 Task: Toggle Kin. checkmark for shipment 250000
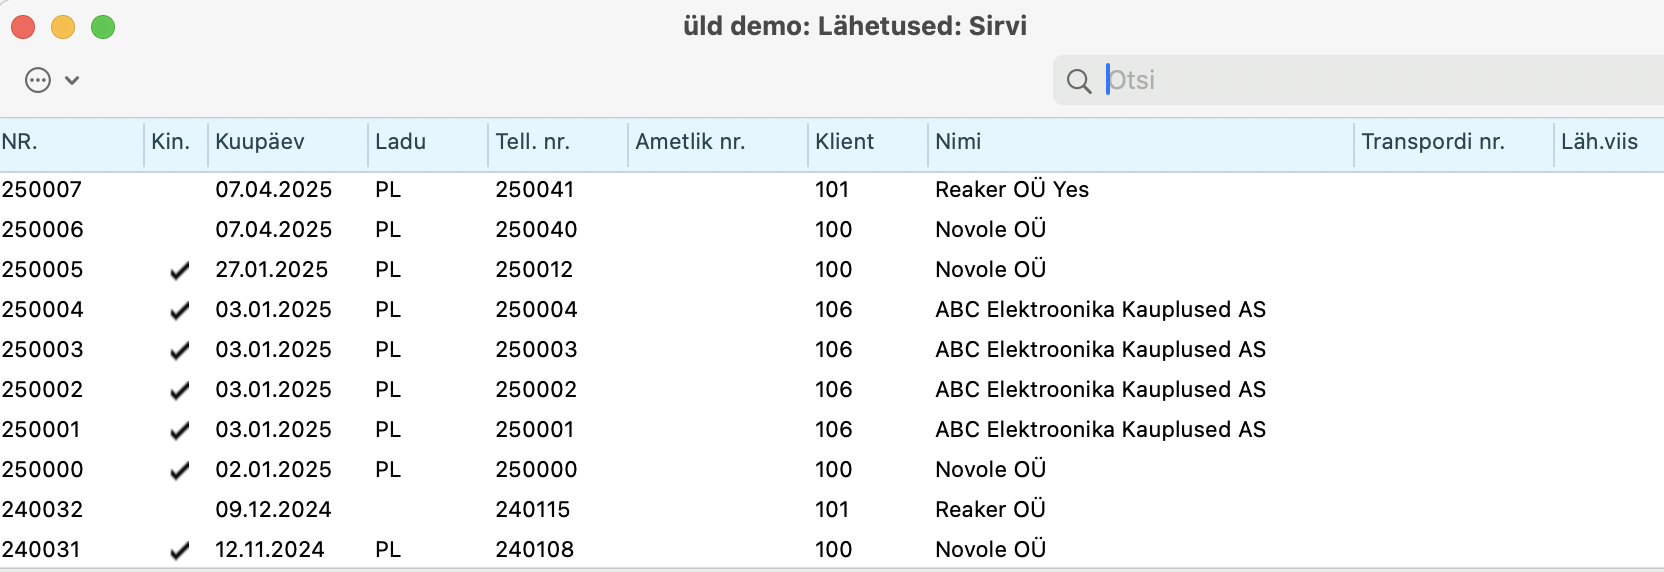click(180, 470)
